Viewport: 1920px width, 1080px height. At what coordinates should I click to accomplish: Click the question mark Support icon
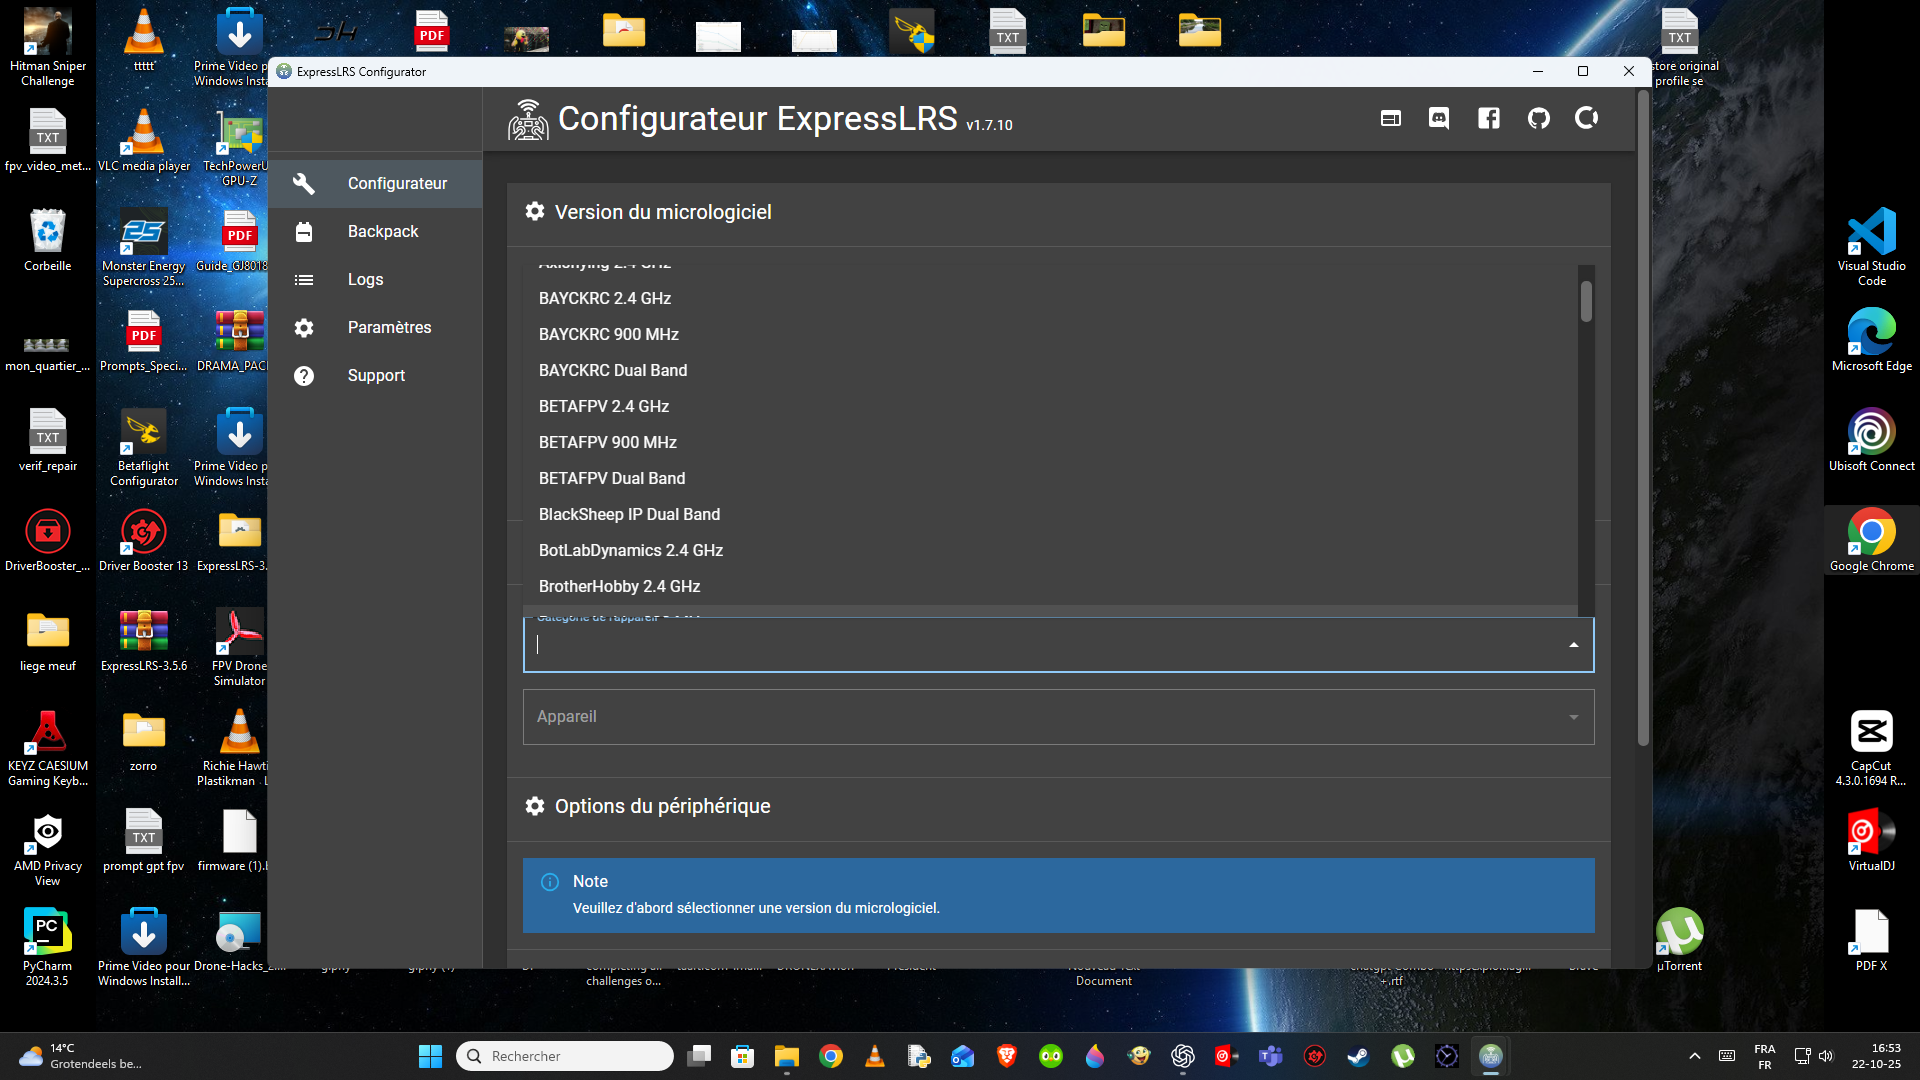click(304, 376)
